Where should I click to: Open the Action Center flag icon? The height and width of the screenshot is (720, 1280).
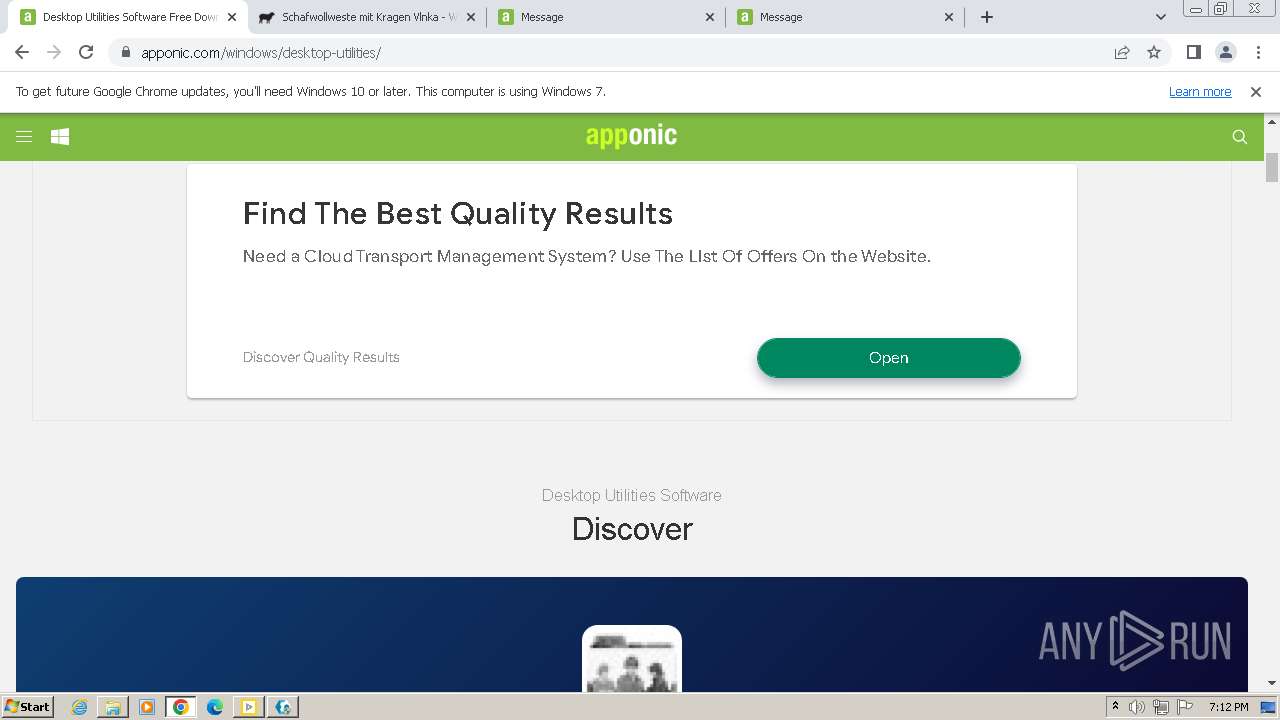click(1185, 707)
